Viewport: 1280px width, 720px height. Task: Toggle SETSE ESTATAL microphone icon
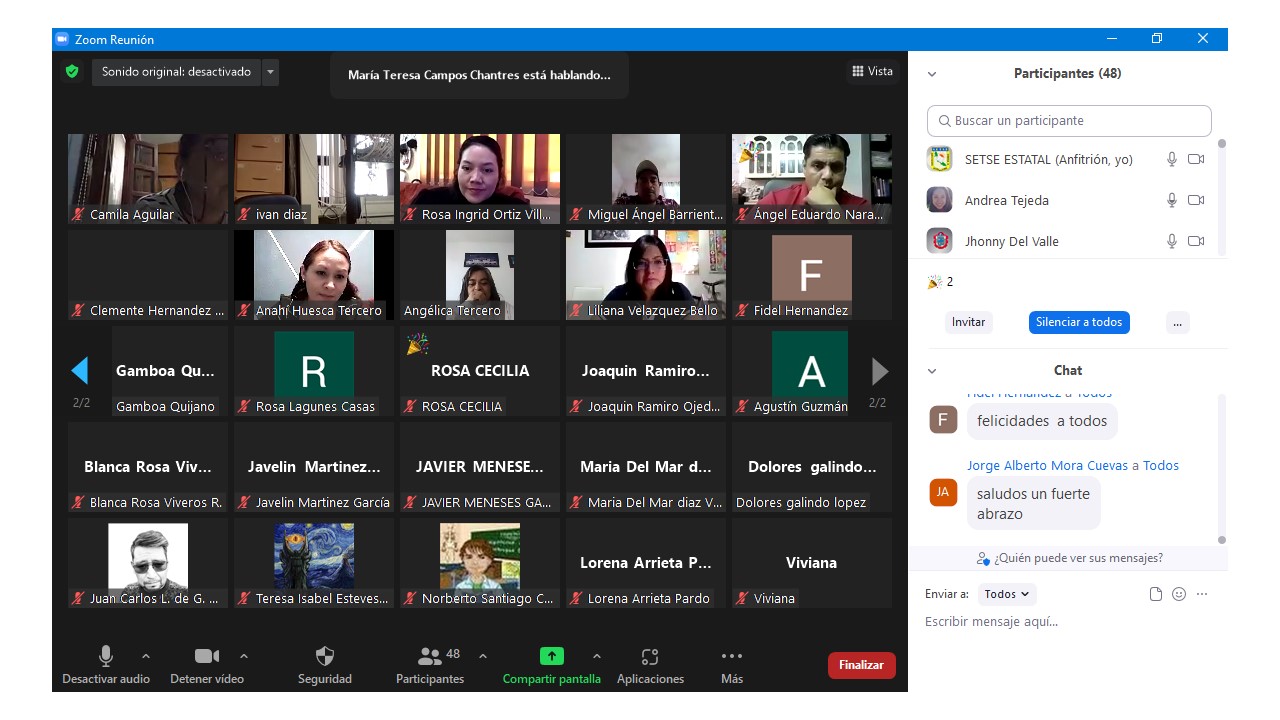1172,159
